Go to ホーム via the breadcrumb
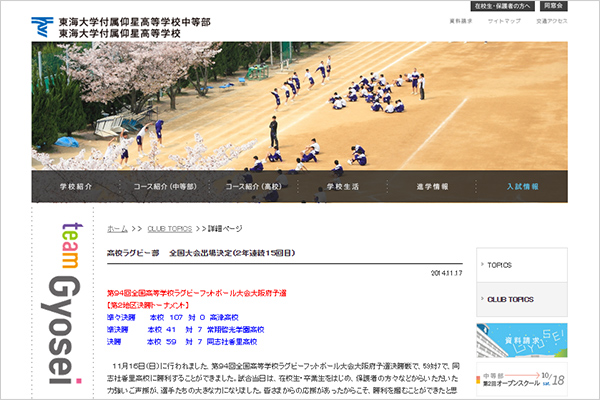The width and height of the screenshot is (600, 400). [x=116, y=228]
